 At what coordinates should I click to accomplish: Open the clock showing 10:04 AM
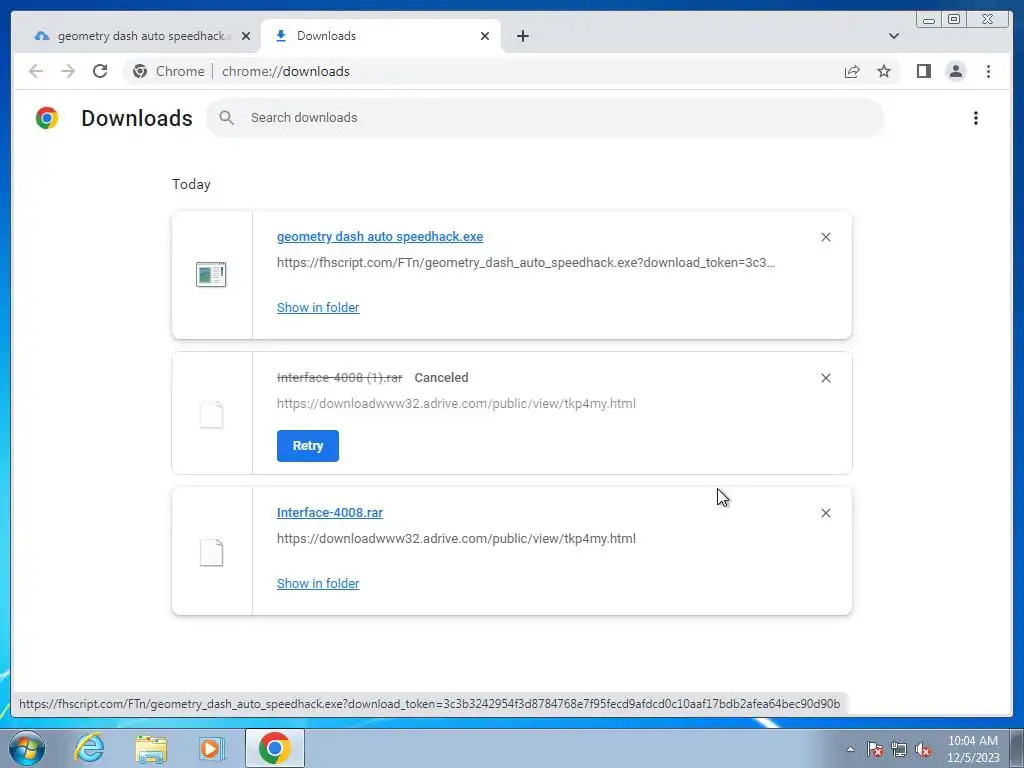[973, 749]
